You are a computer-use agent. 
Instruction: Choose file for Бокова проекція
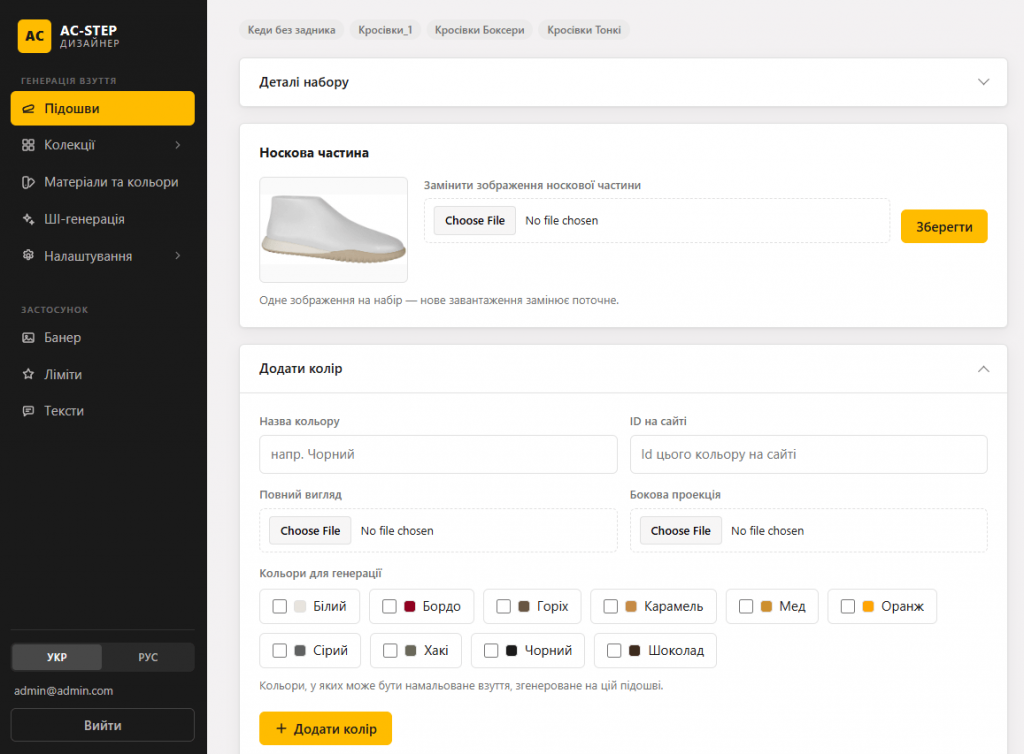680,531
